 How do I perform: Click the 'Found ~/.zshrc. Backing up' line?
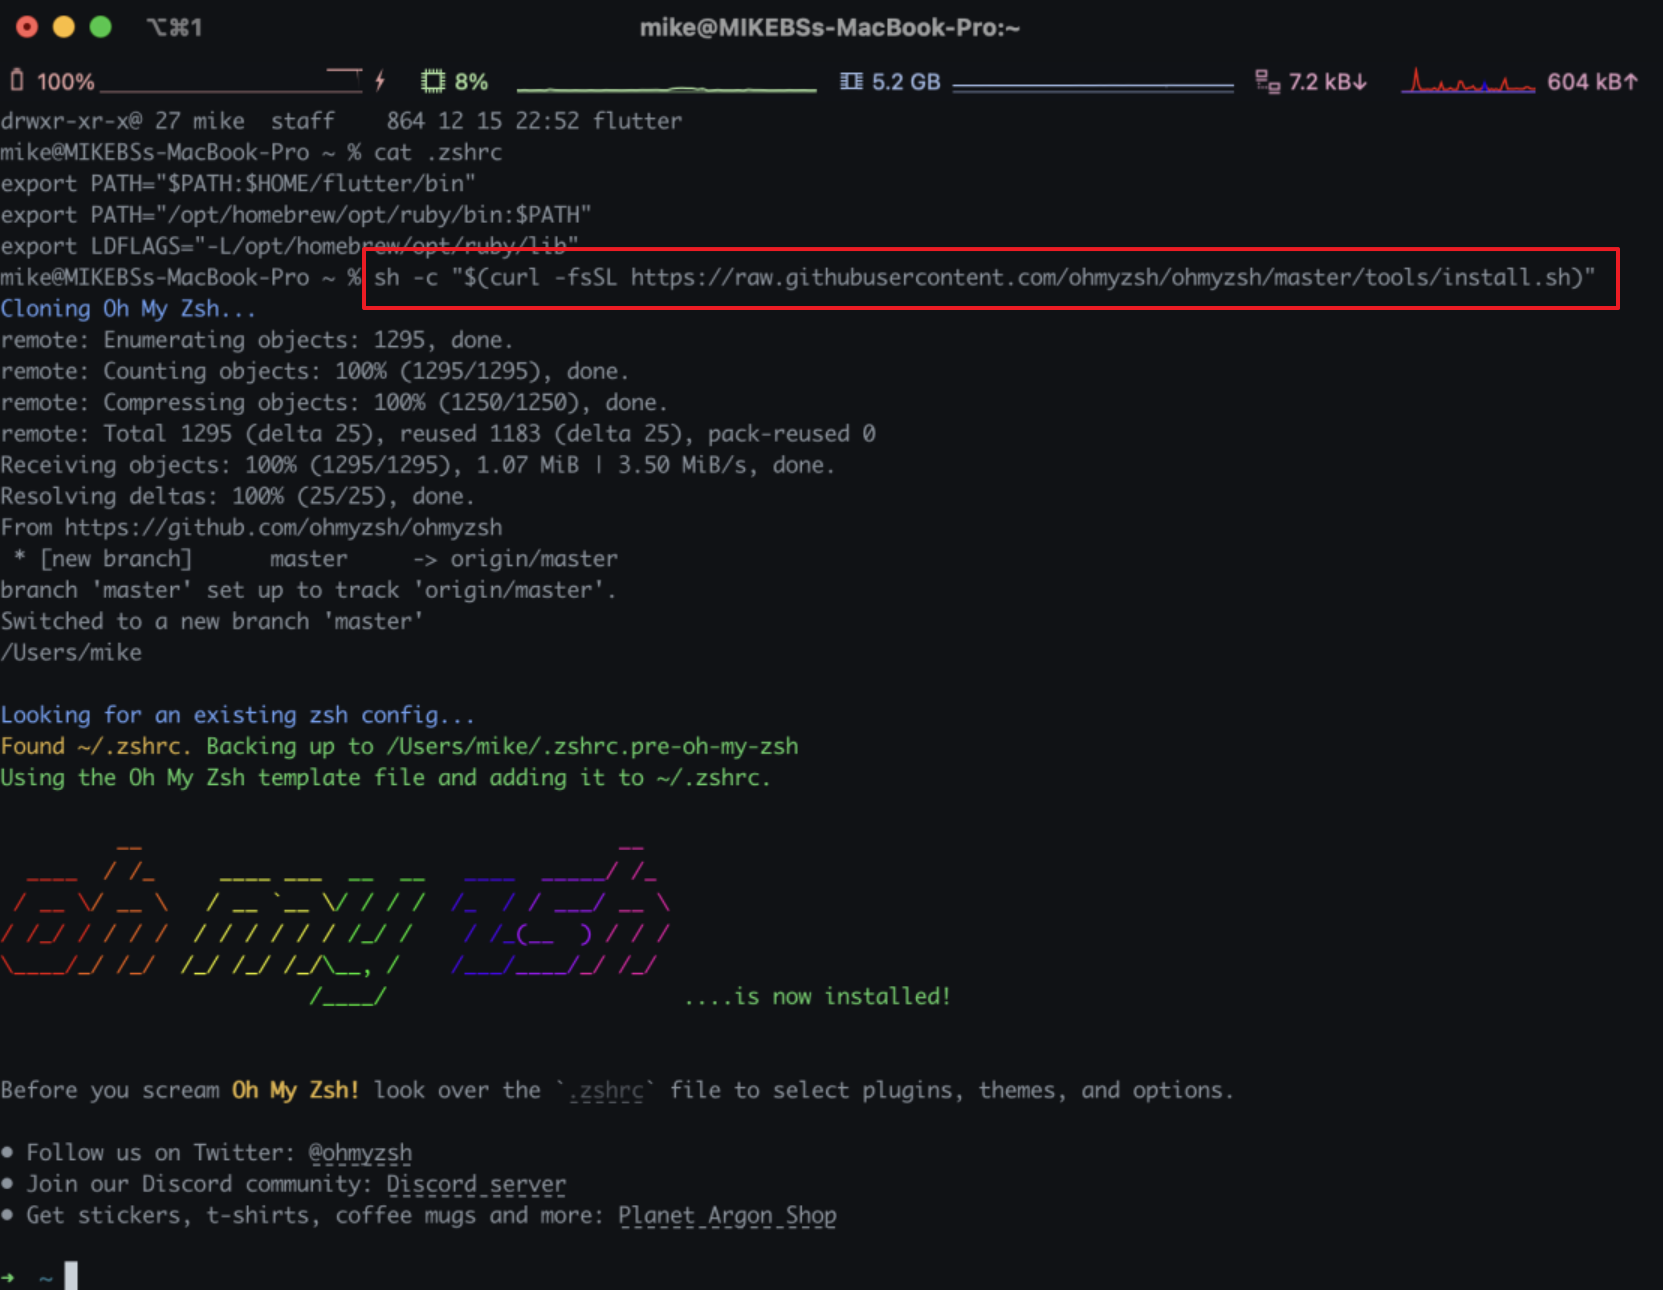click(x=399, y=746)
